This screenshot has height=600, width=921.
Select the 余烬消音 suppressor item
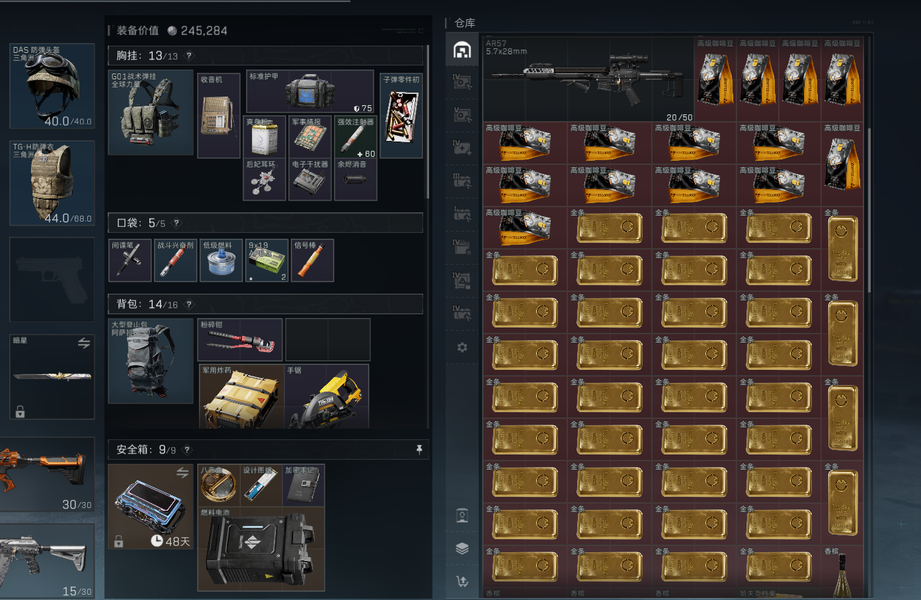coord(355,179)
